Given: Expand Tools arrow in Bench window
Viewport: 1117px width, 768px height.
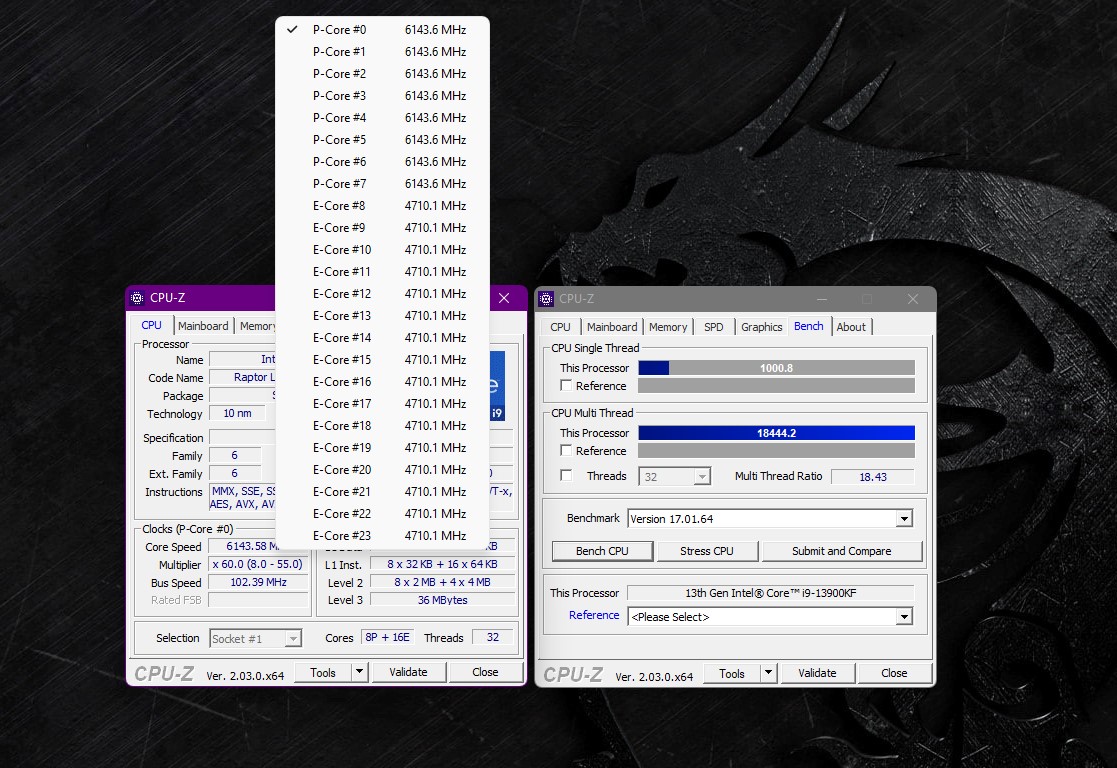Looking at the screenshot, I should pos(768,673).
